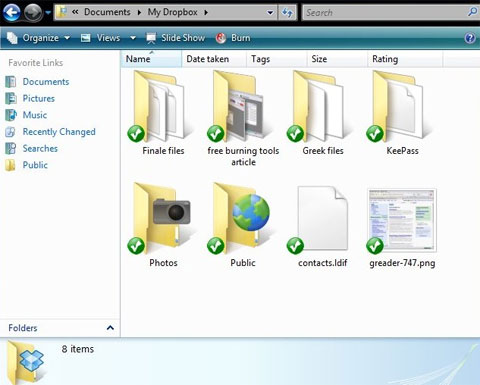Click the magnifier search icon

click(x=472, y=12)
